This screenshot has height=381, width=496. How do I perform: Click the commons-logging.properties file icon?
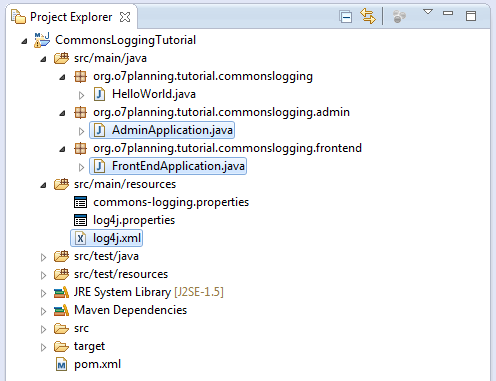(80, 202)
